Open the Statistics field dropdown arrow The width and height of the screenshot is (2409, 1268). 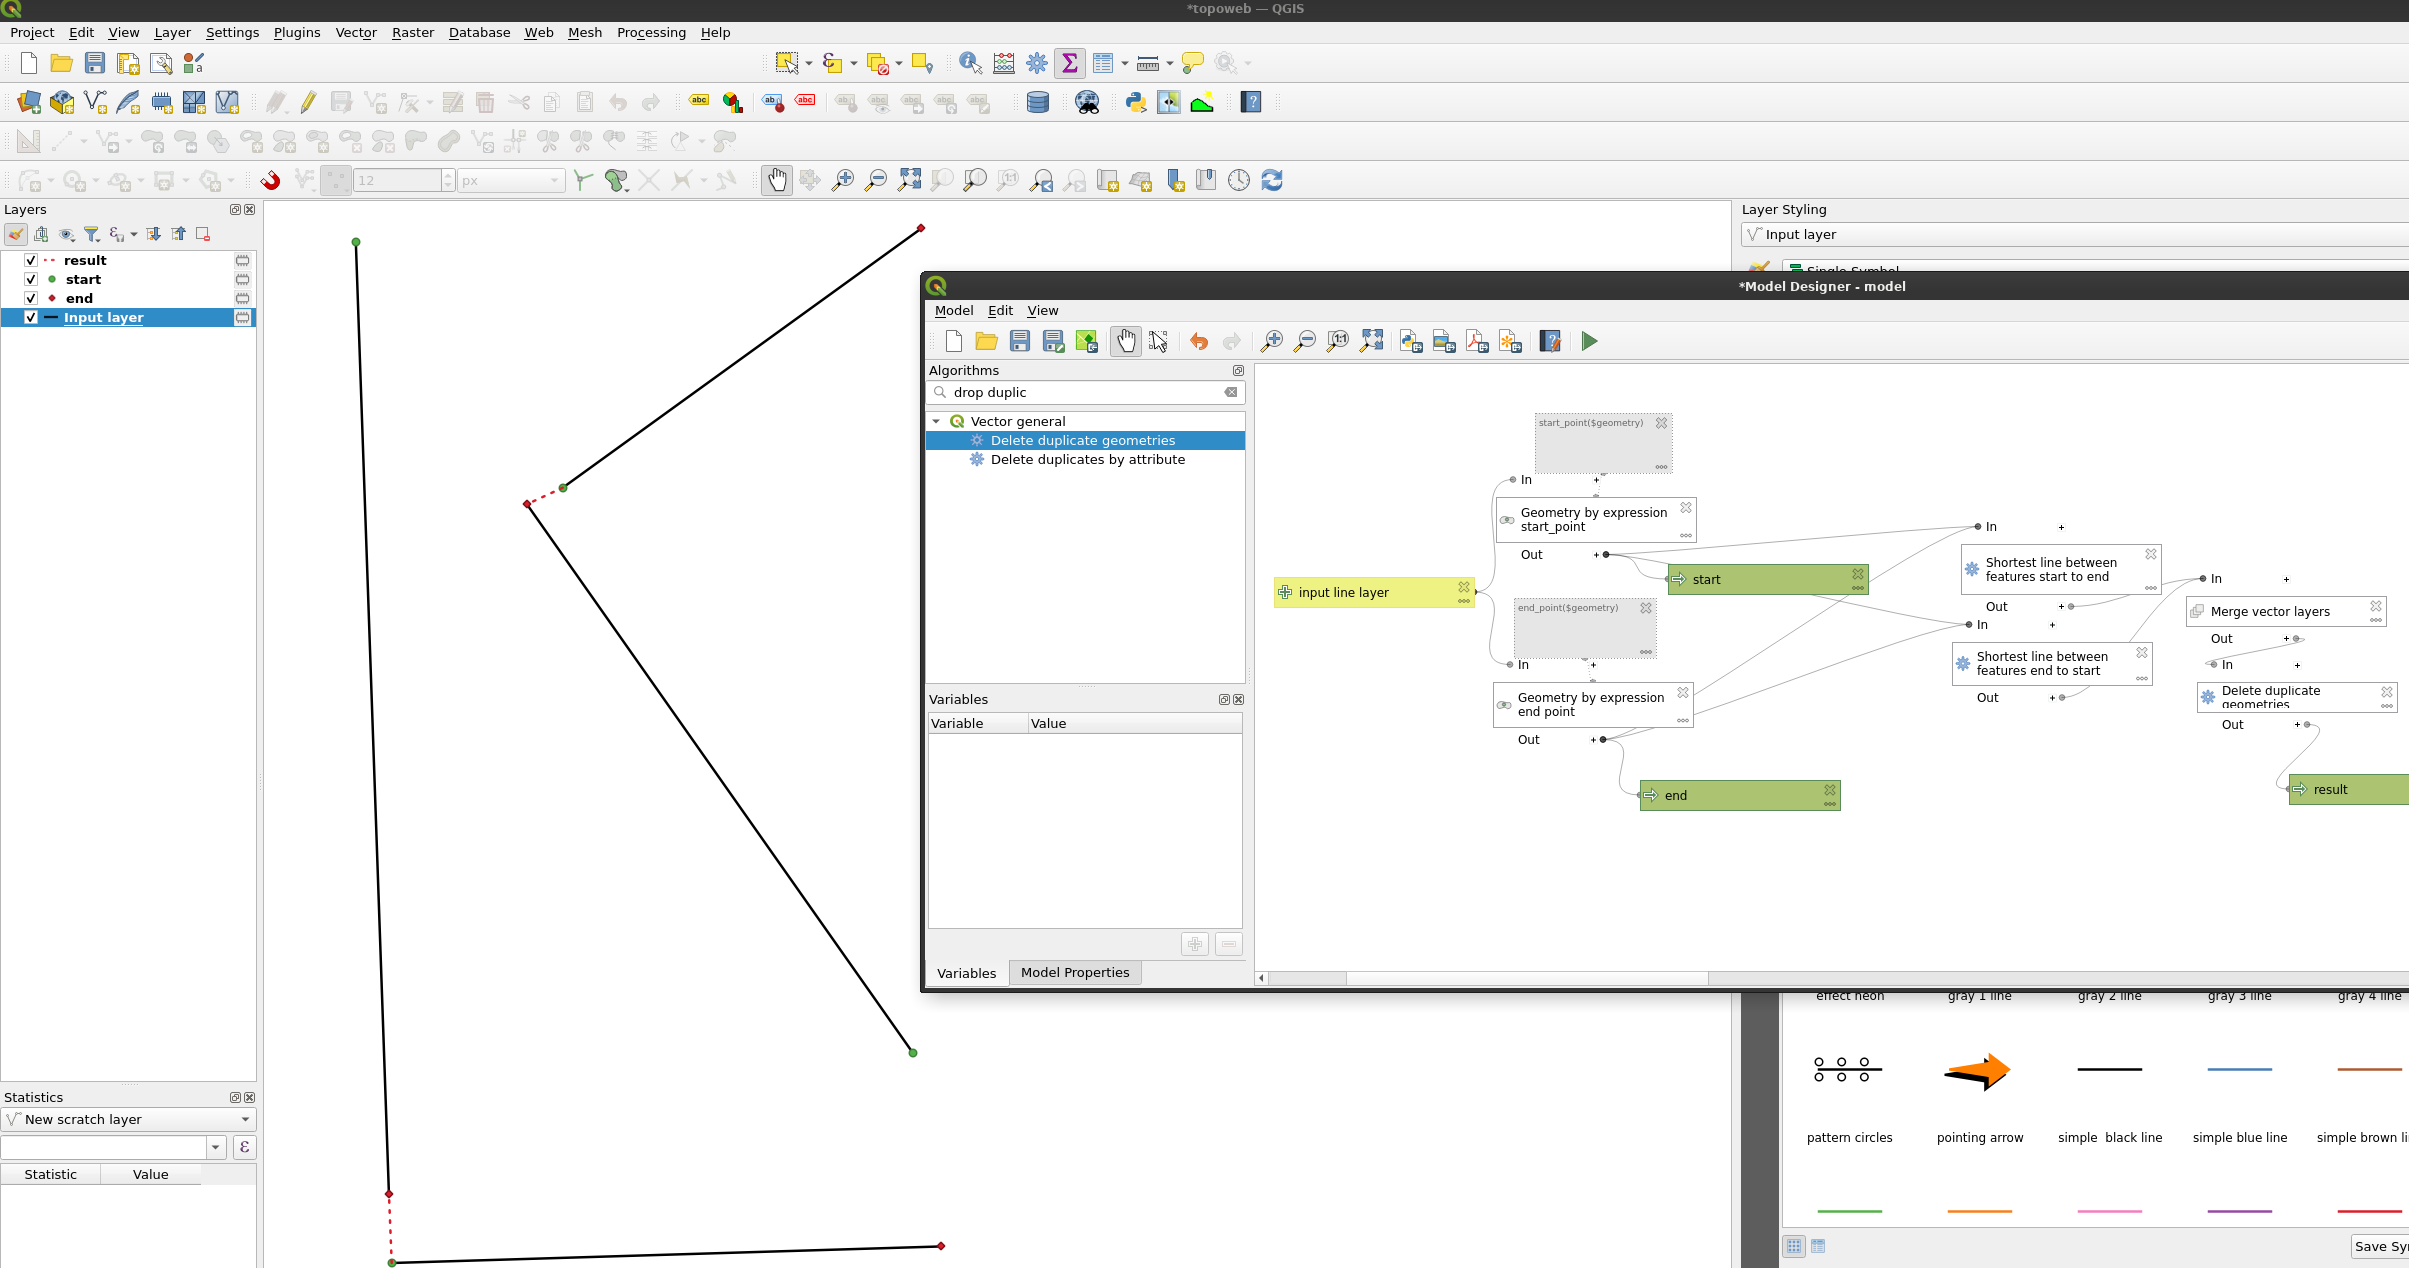pos(216,1147)
